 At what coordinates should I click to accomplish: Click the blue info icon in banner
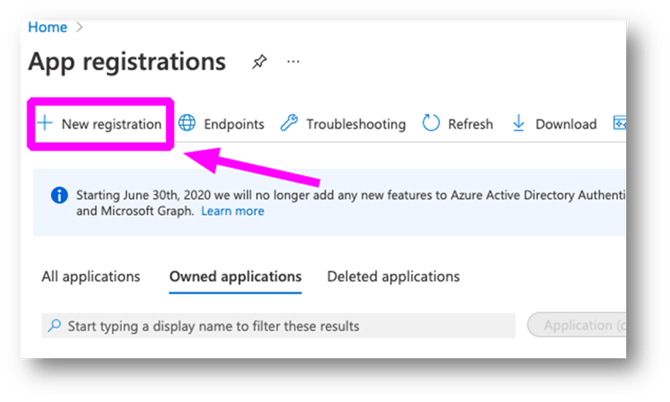click(x=60, y=195)
